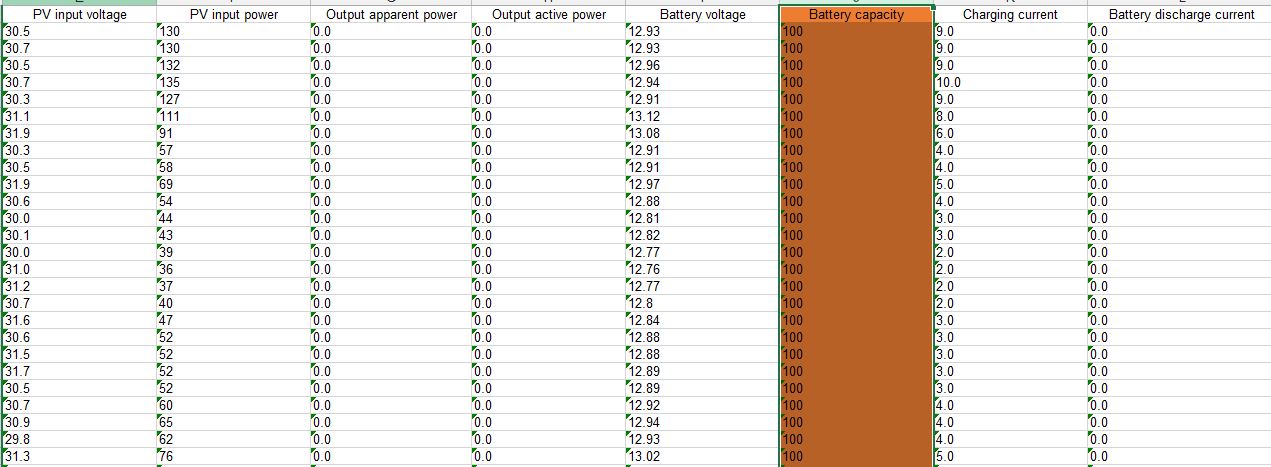Click the Output active power header
The width and height of the screenshot is (1271, 467).
coord(548,15)
